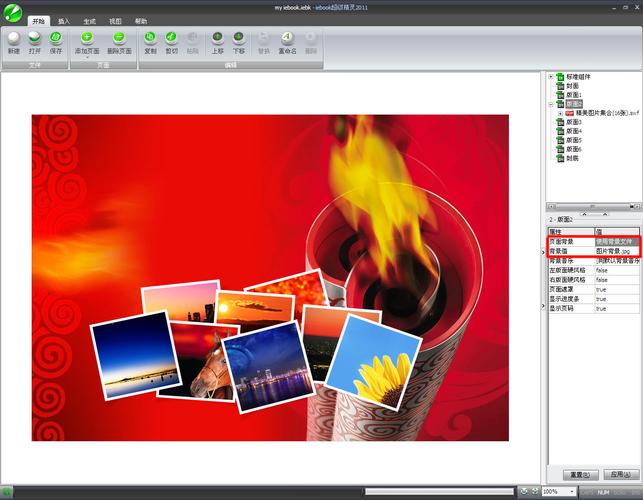Click the 剪切 (Cut) icon
The width and height of the screenshot is (643, 500).
tap(171, 39)
